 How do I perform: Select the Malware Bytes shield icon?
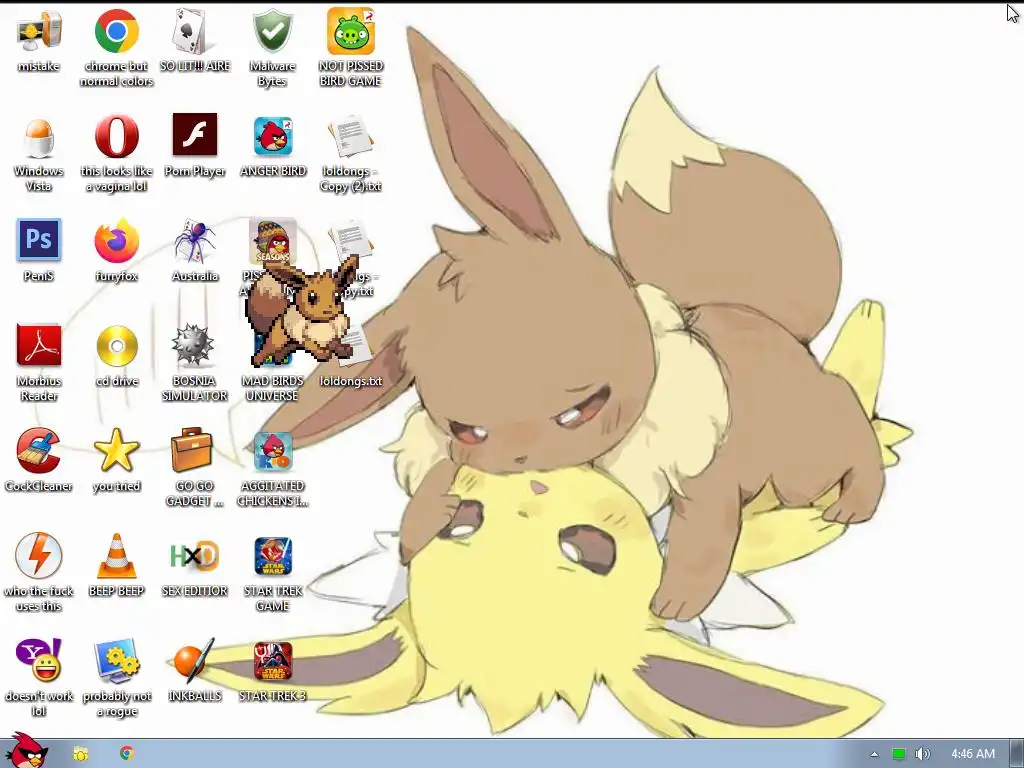pyautogui.click(x=272, y=31)
